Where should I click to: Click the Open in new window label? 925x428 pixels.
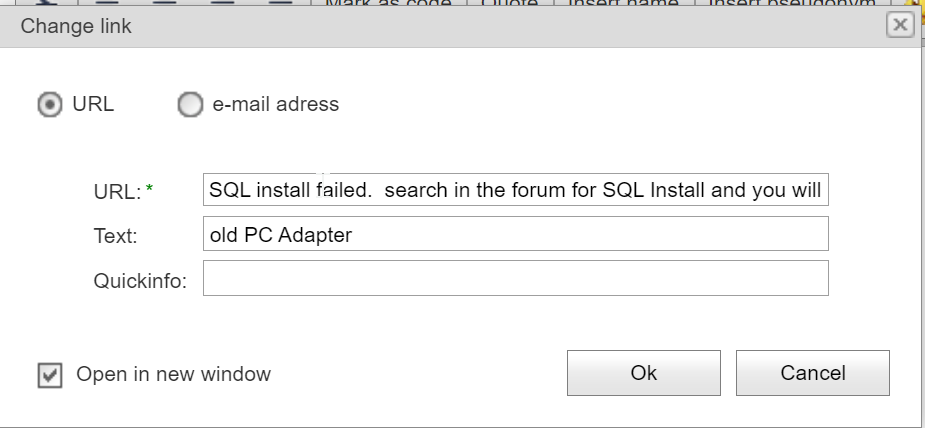pyautogui.click(x=173, y=375)
